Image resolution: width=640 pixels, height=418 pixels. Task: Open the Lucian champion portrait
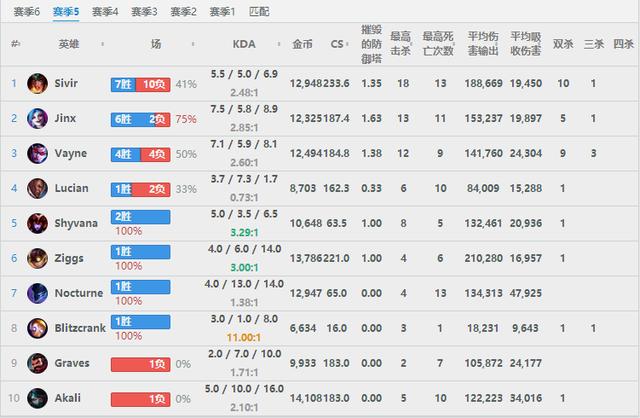click(38, 188)
